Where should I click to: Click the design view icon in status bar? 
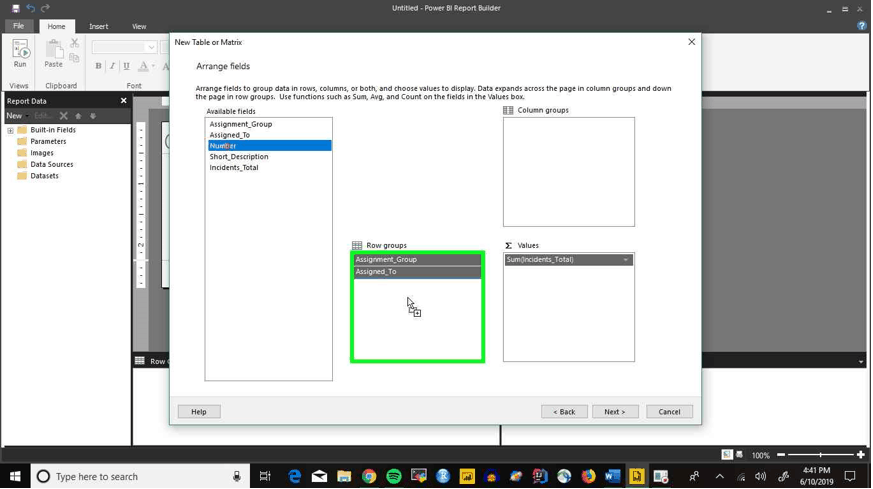(x=727, y=455)
